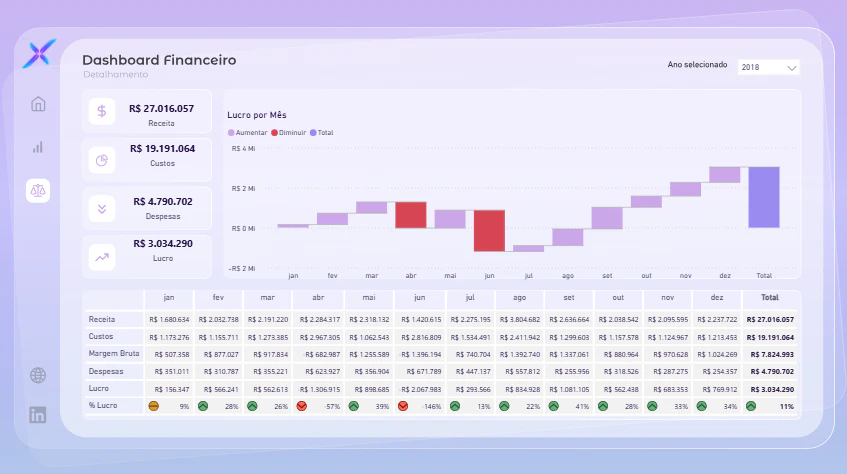Select the red jun bar in chart

(x=489, y=231)
